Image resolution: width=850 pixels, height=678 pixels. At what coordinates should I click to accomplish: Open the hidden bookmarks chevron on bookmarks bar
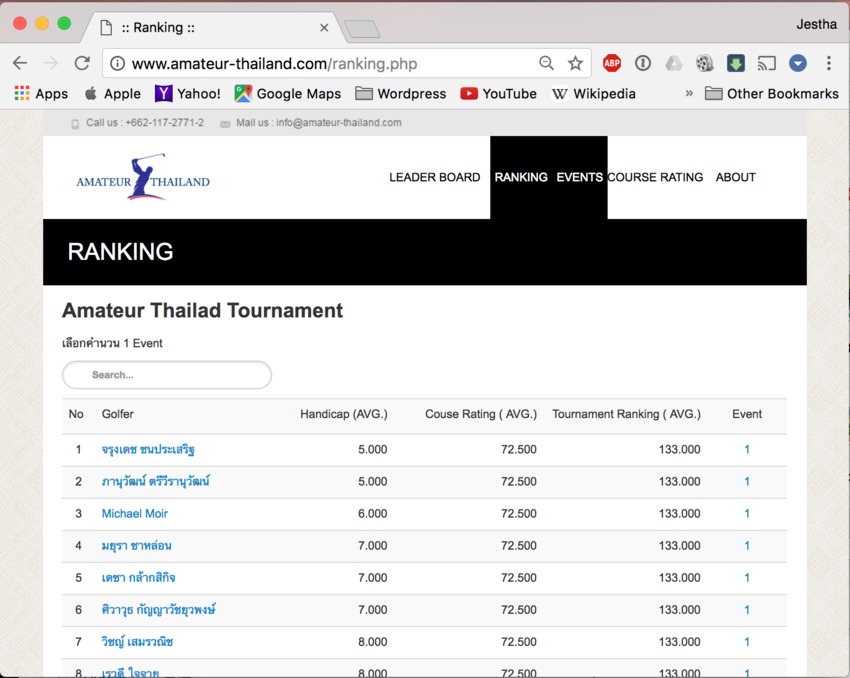click(689, 93)
